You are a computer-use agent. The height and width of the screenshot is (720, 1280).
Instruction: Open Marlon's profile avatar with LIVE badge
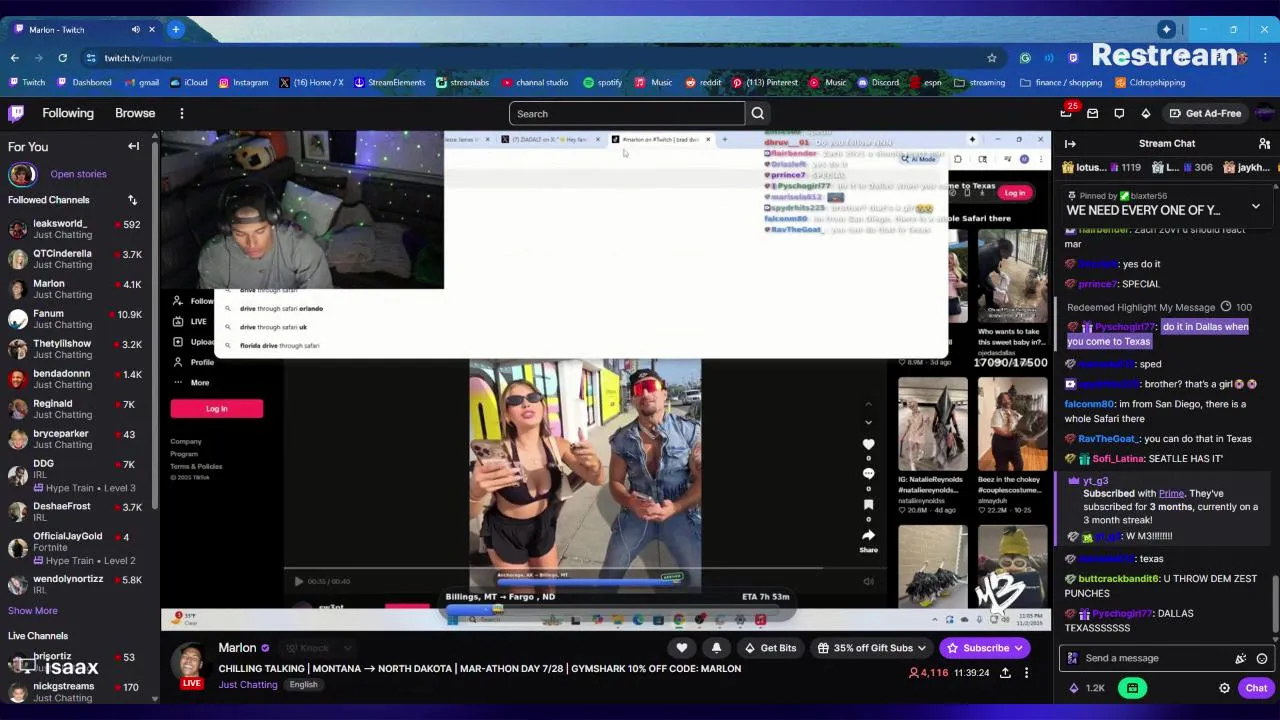coord(192,665)
